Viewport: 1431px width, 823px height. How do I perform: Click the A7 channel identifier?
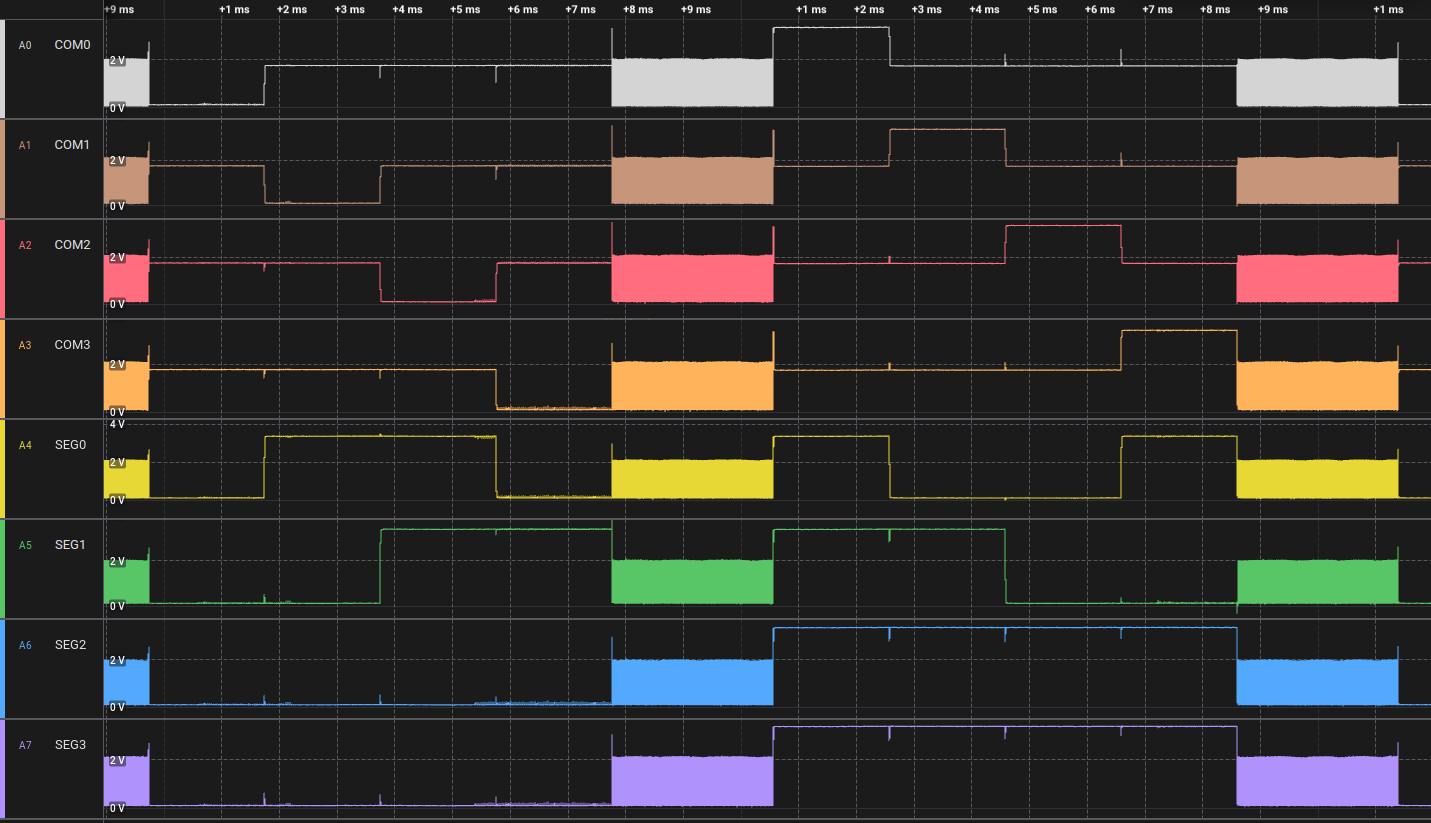[x=25, y=745]
